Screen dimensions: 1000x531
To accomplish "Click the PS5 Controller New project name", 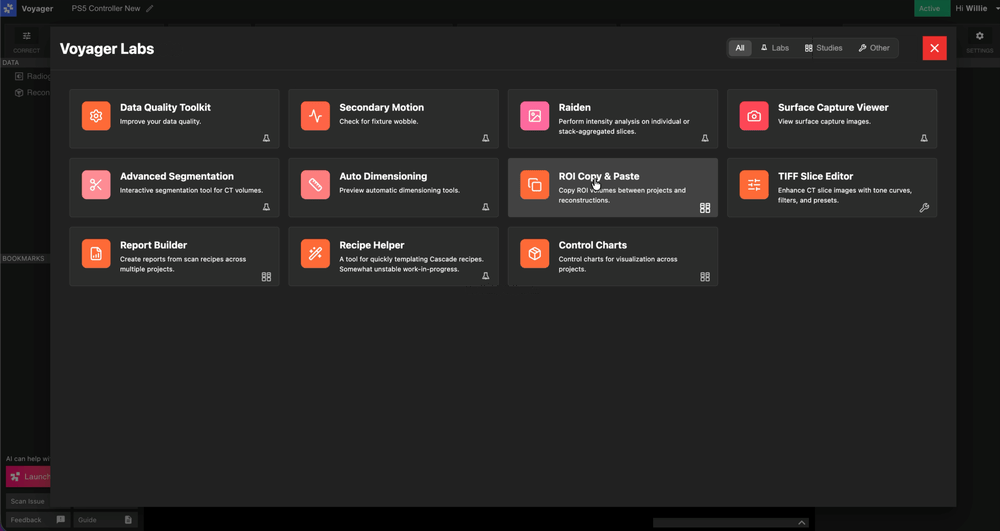I will pyautogui.click(x=106, y=8).
